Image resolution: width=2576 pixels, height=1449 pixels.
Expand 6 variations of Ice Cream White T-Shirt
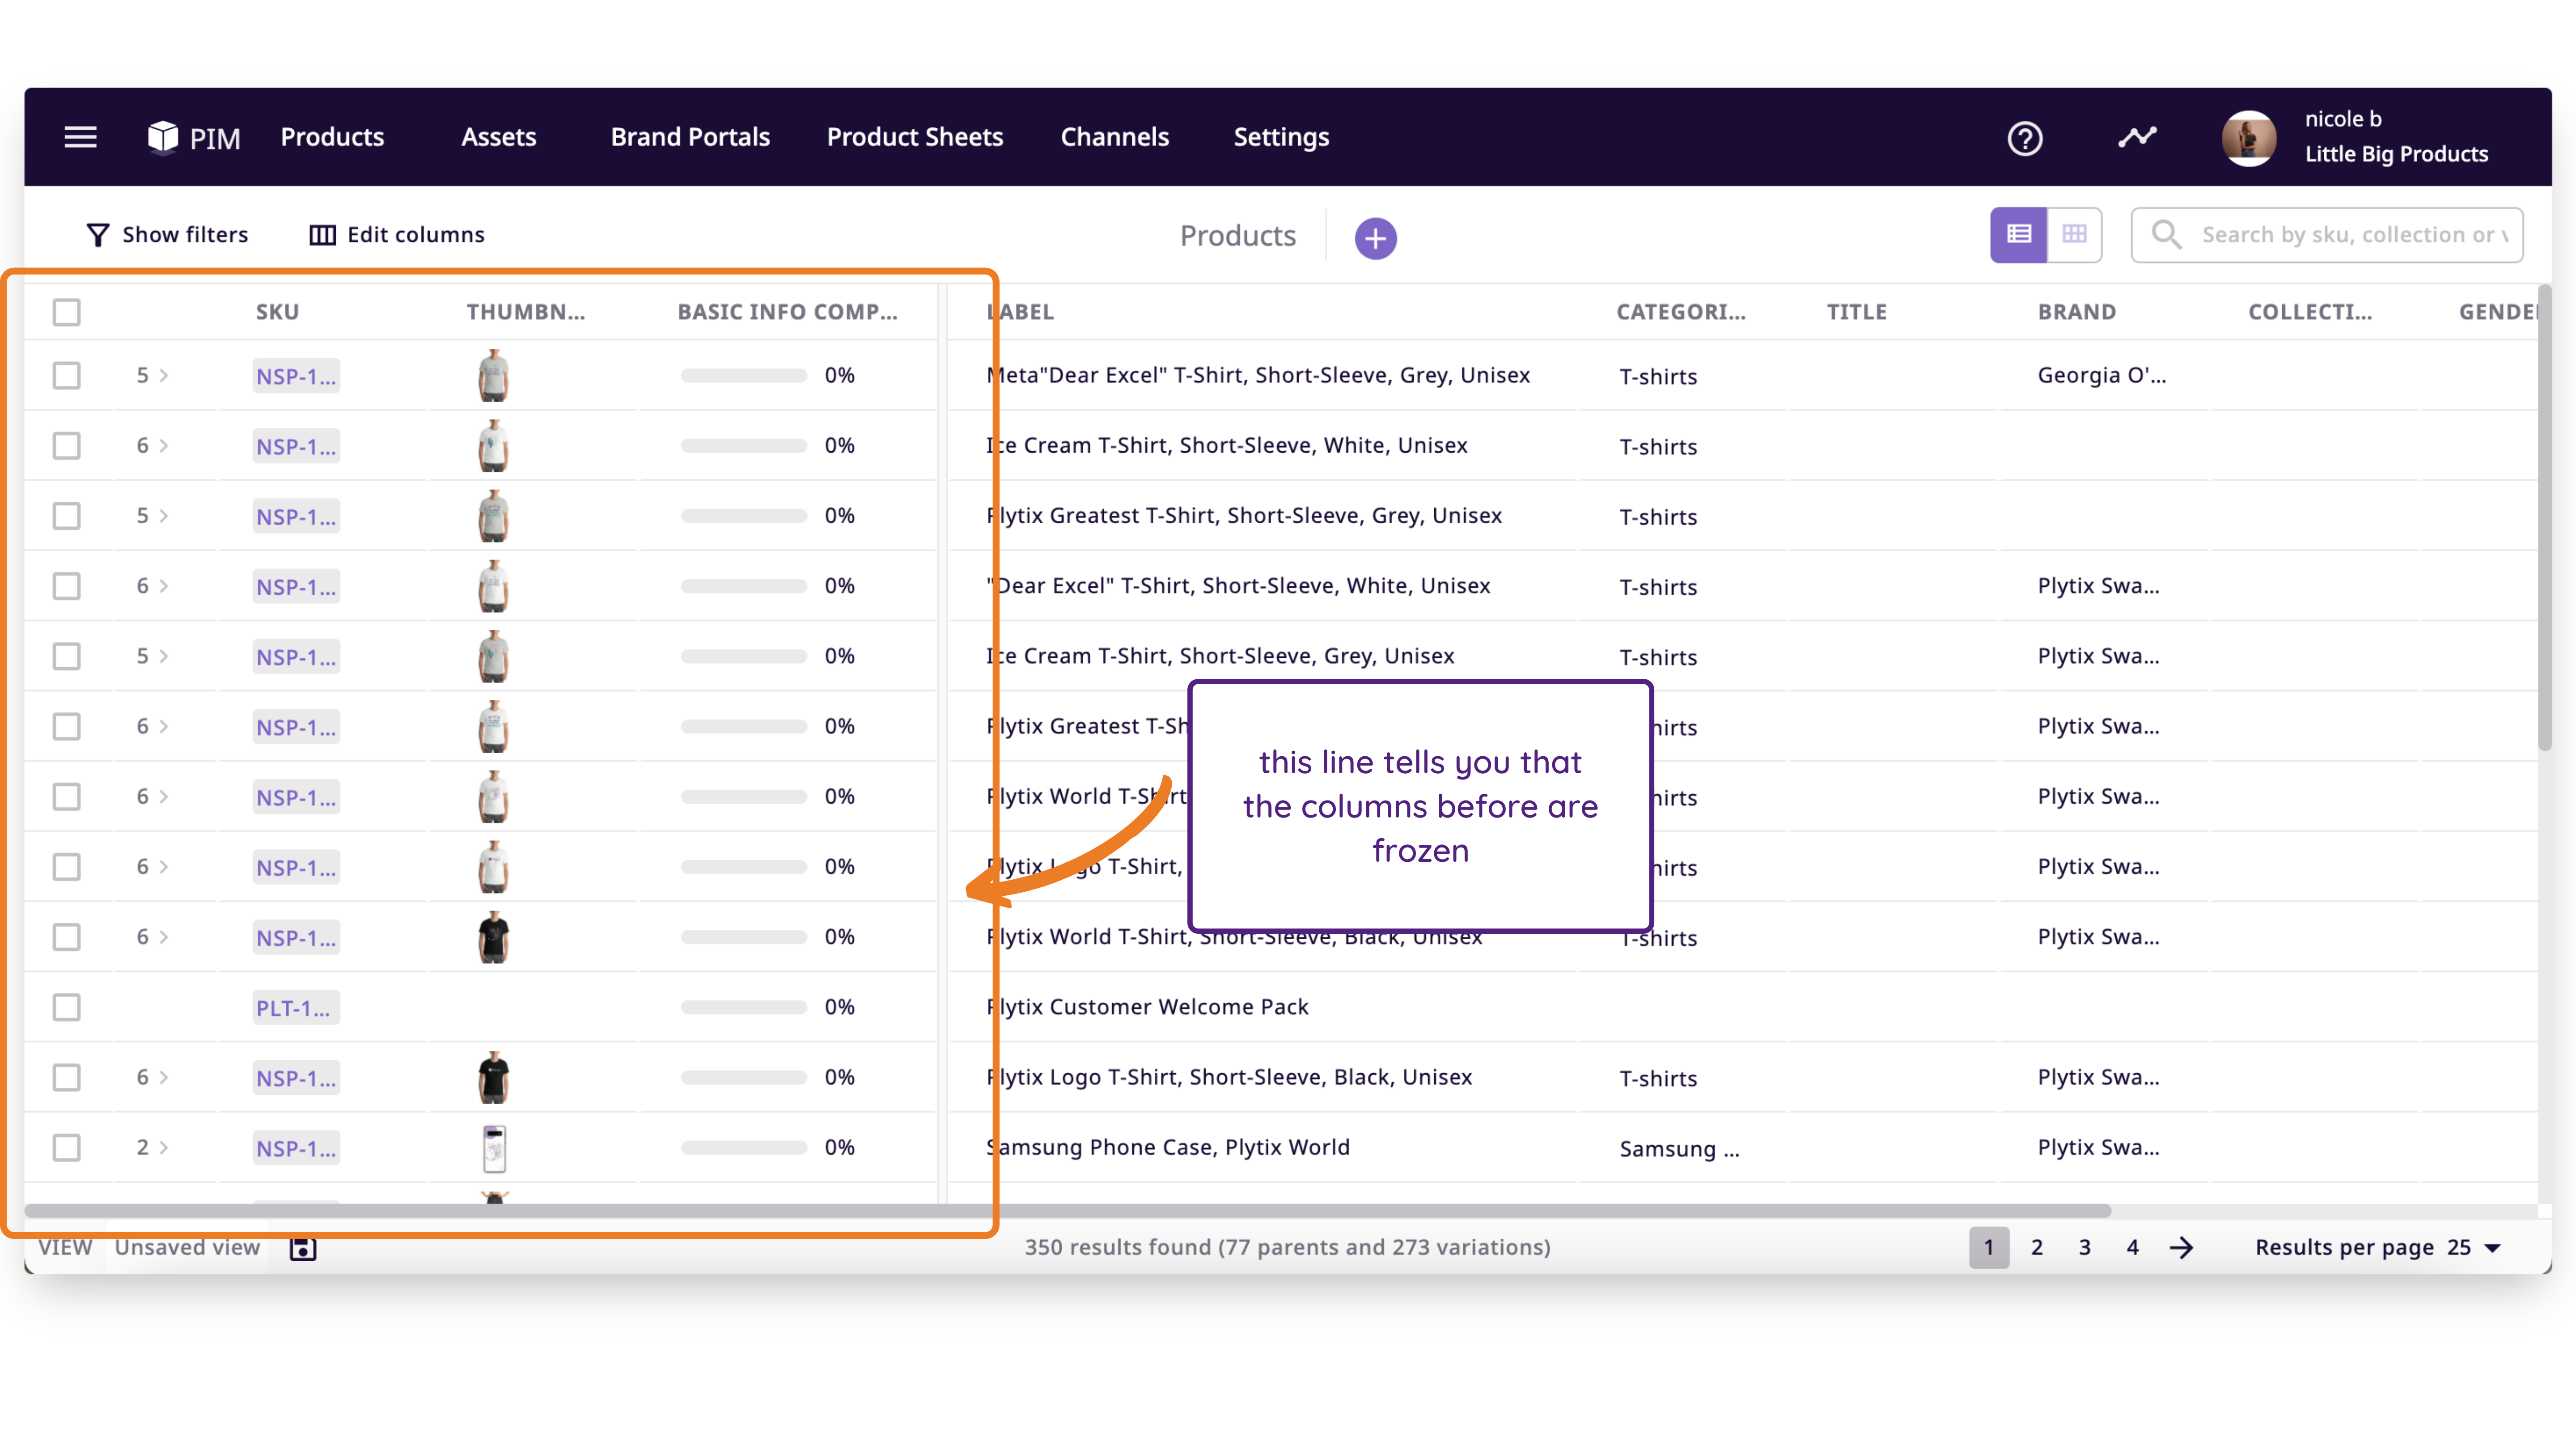(152, 445)
